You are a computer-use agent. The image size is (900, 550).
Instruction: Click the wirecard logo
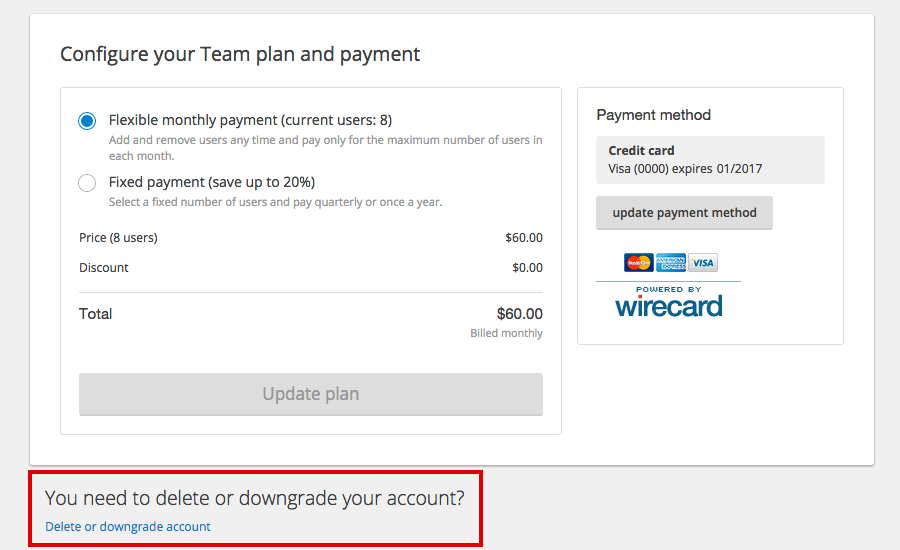(669, 306)
